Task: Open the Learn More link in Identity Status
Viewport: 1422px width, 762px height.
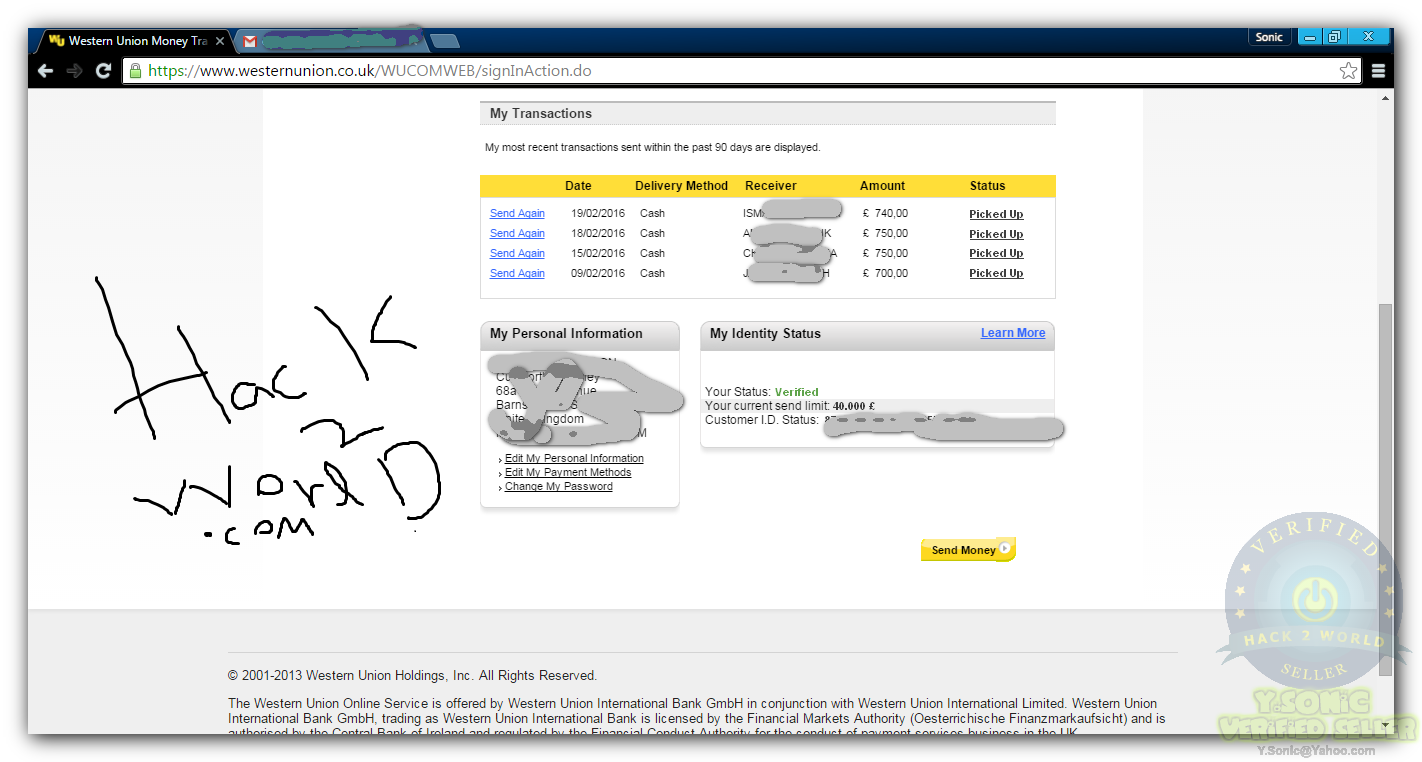Action: [x=1013, y=333]
